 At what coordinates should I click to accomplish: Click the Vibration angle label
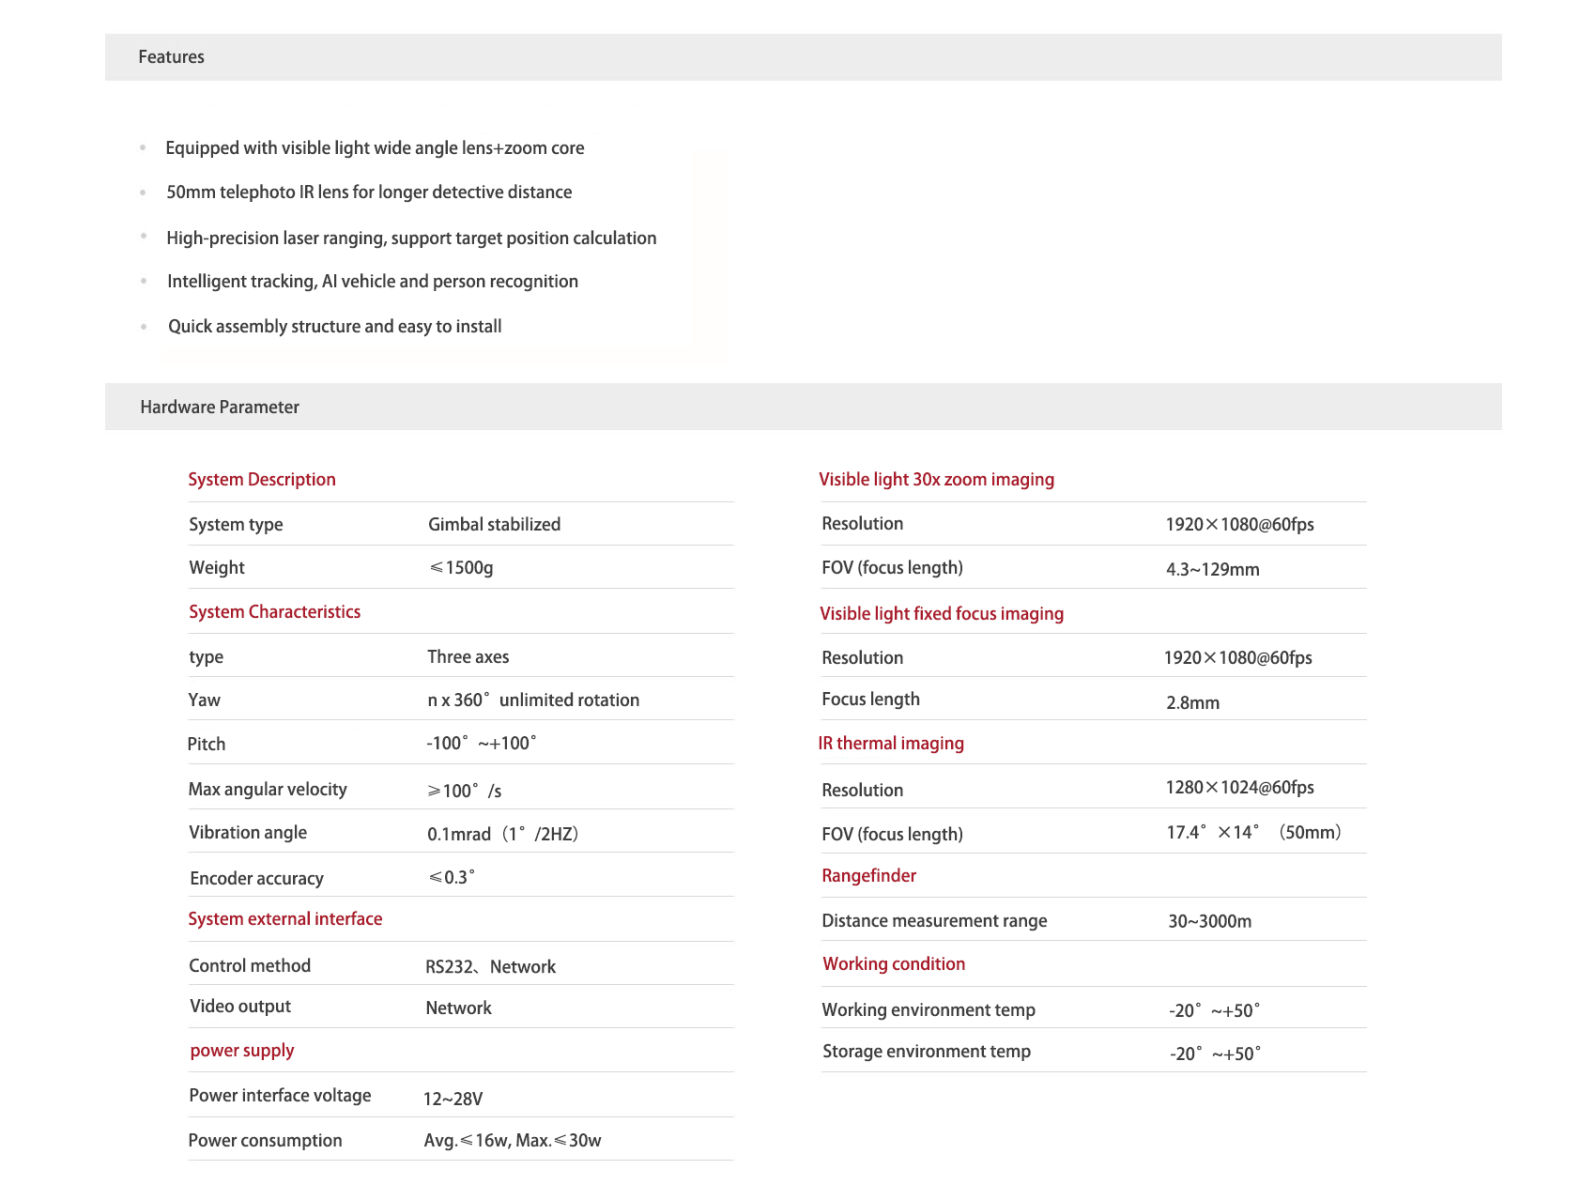click(248, 833)
